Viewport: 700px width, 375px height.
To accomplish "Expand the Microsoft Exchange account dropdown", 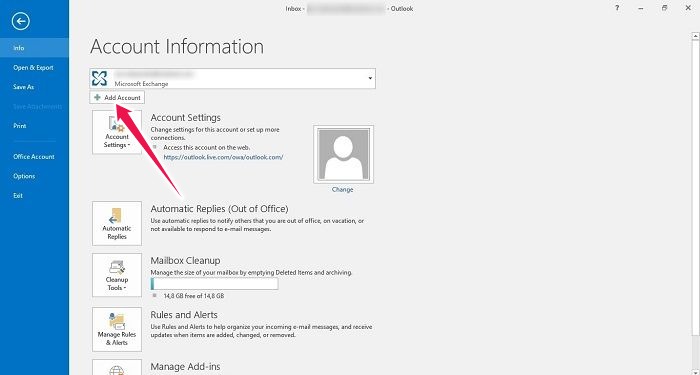I will coord(370,79).
